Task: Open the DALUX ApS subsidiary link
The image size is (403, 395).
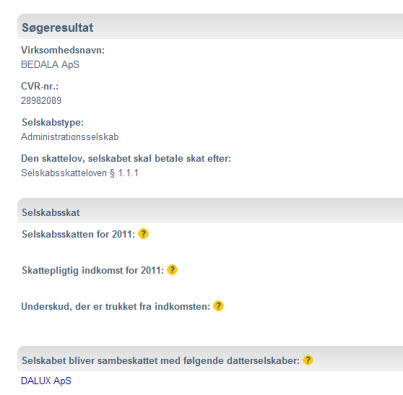Action: pos(46,381)
